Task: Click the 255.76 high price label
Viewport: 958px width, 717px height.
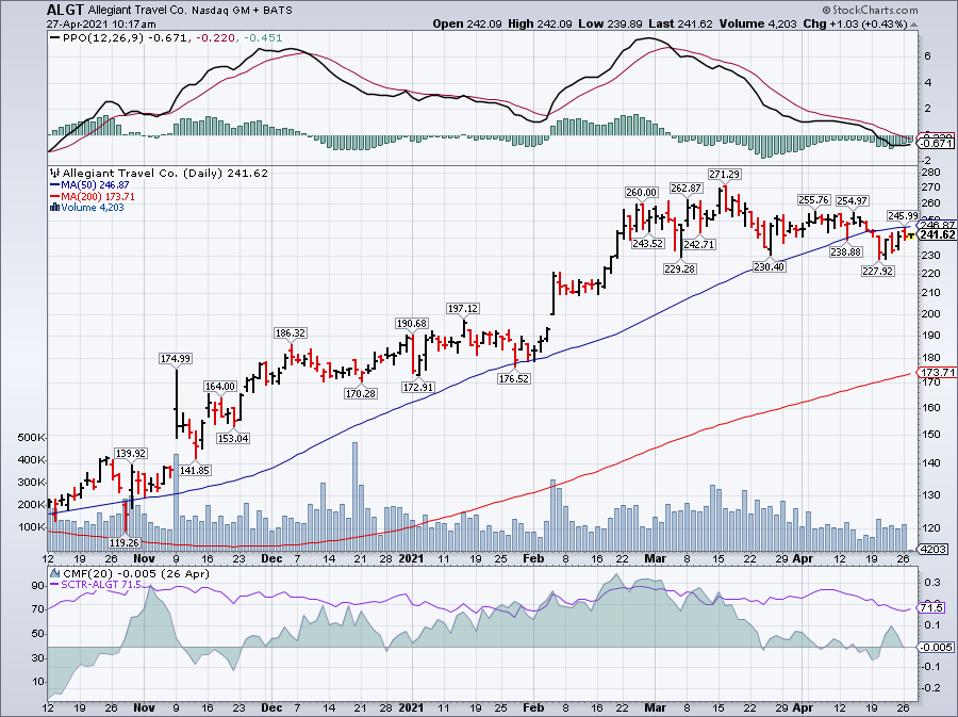Action: 814,200
